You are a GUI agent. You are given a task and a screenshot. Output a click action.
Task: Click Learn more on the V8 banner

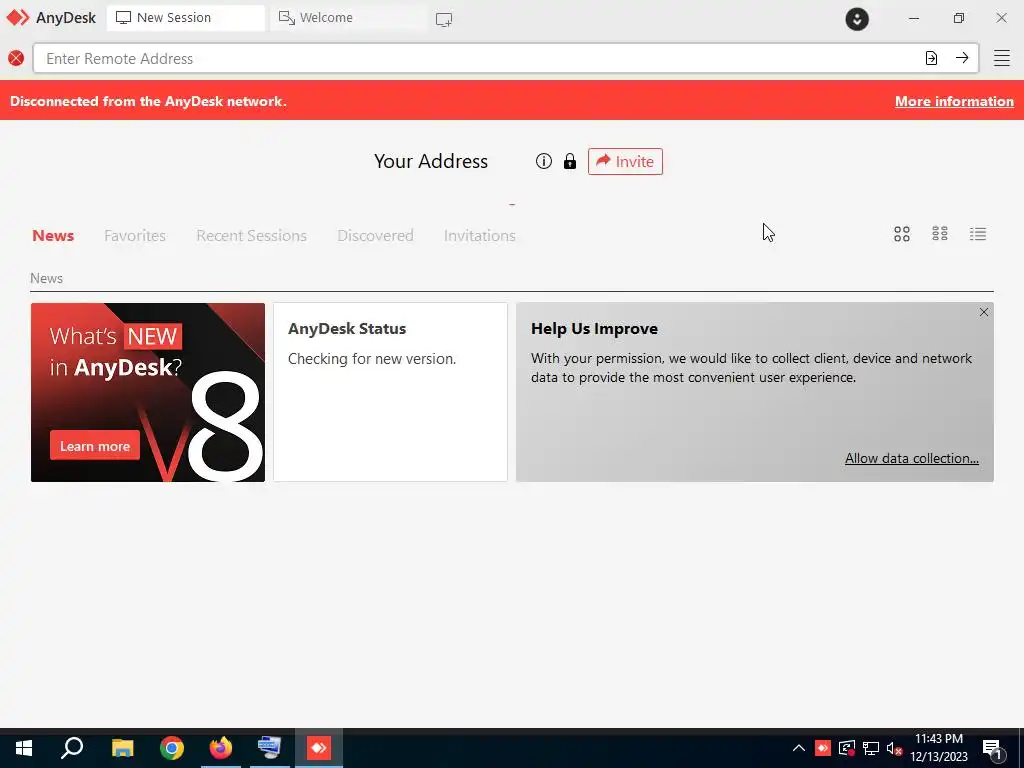point(95,446)
